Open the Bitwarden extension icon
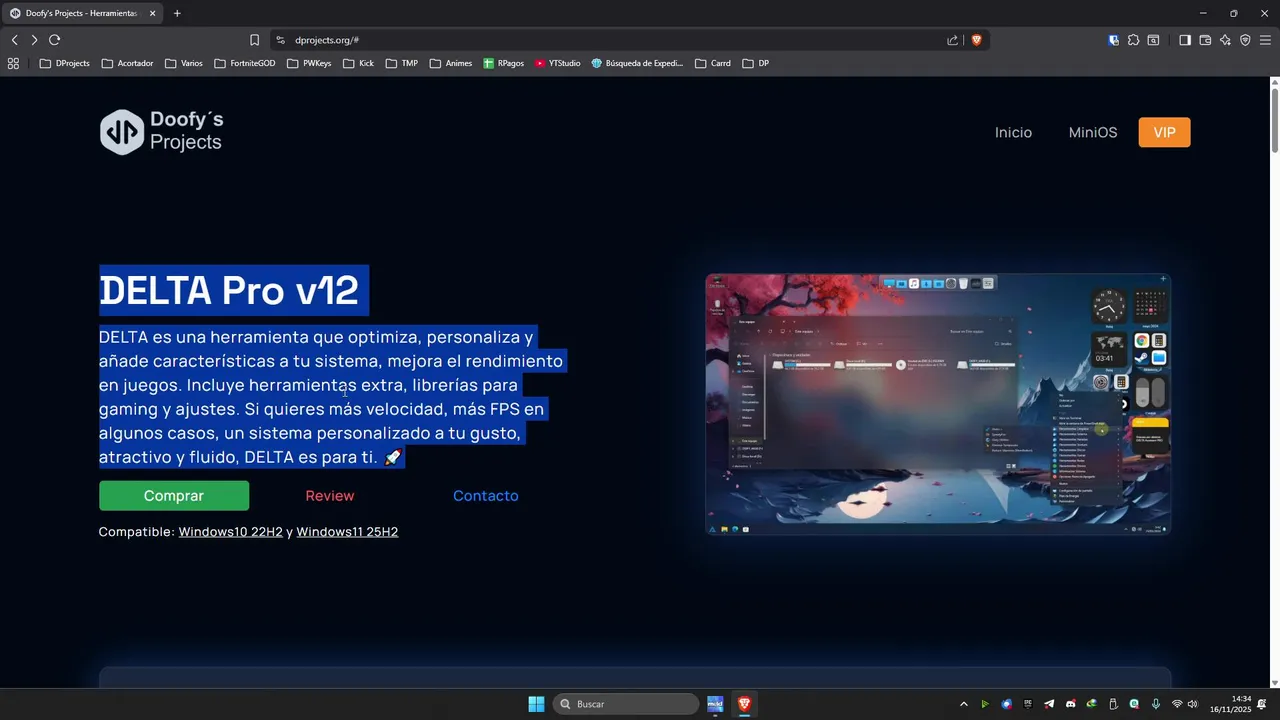 [1113, 40]
